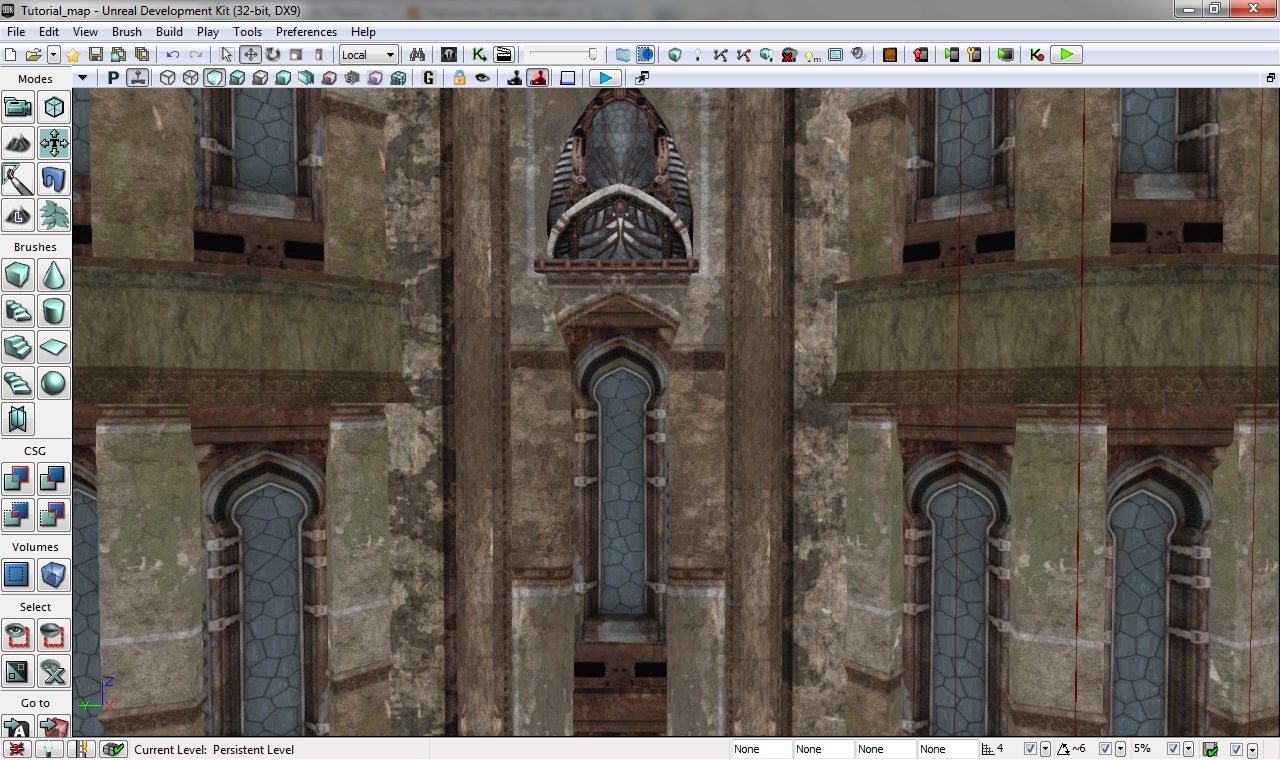Open the UnrealKismet editor (green K)
This screenshot has width=1280, height=760.
click(479, 55)
